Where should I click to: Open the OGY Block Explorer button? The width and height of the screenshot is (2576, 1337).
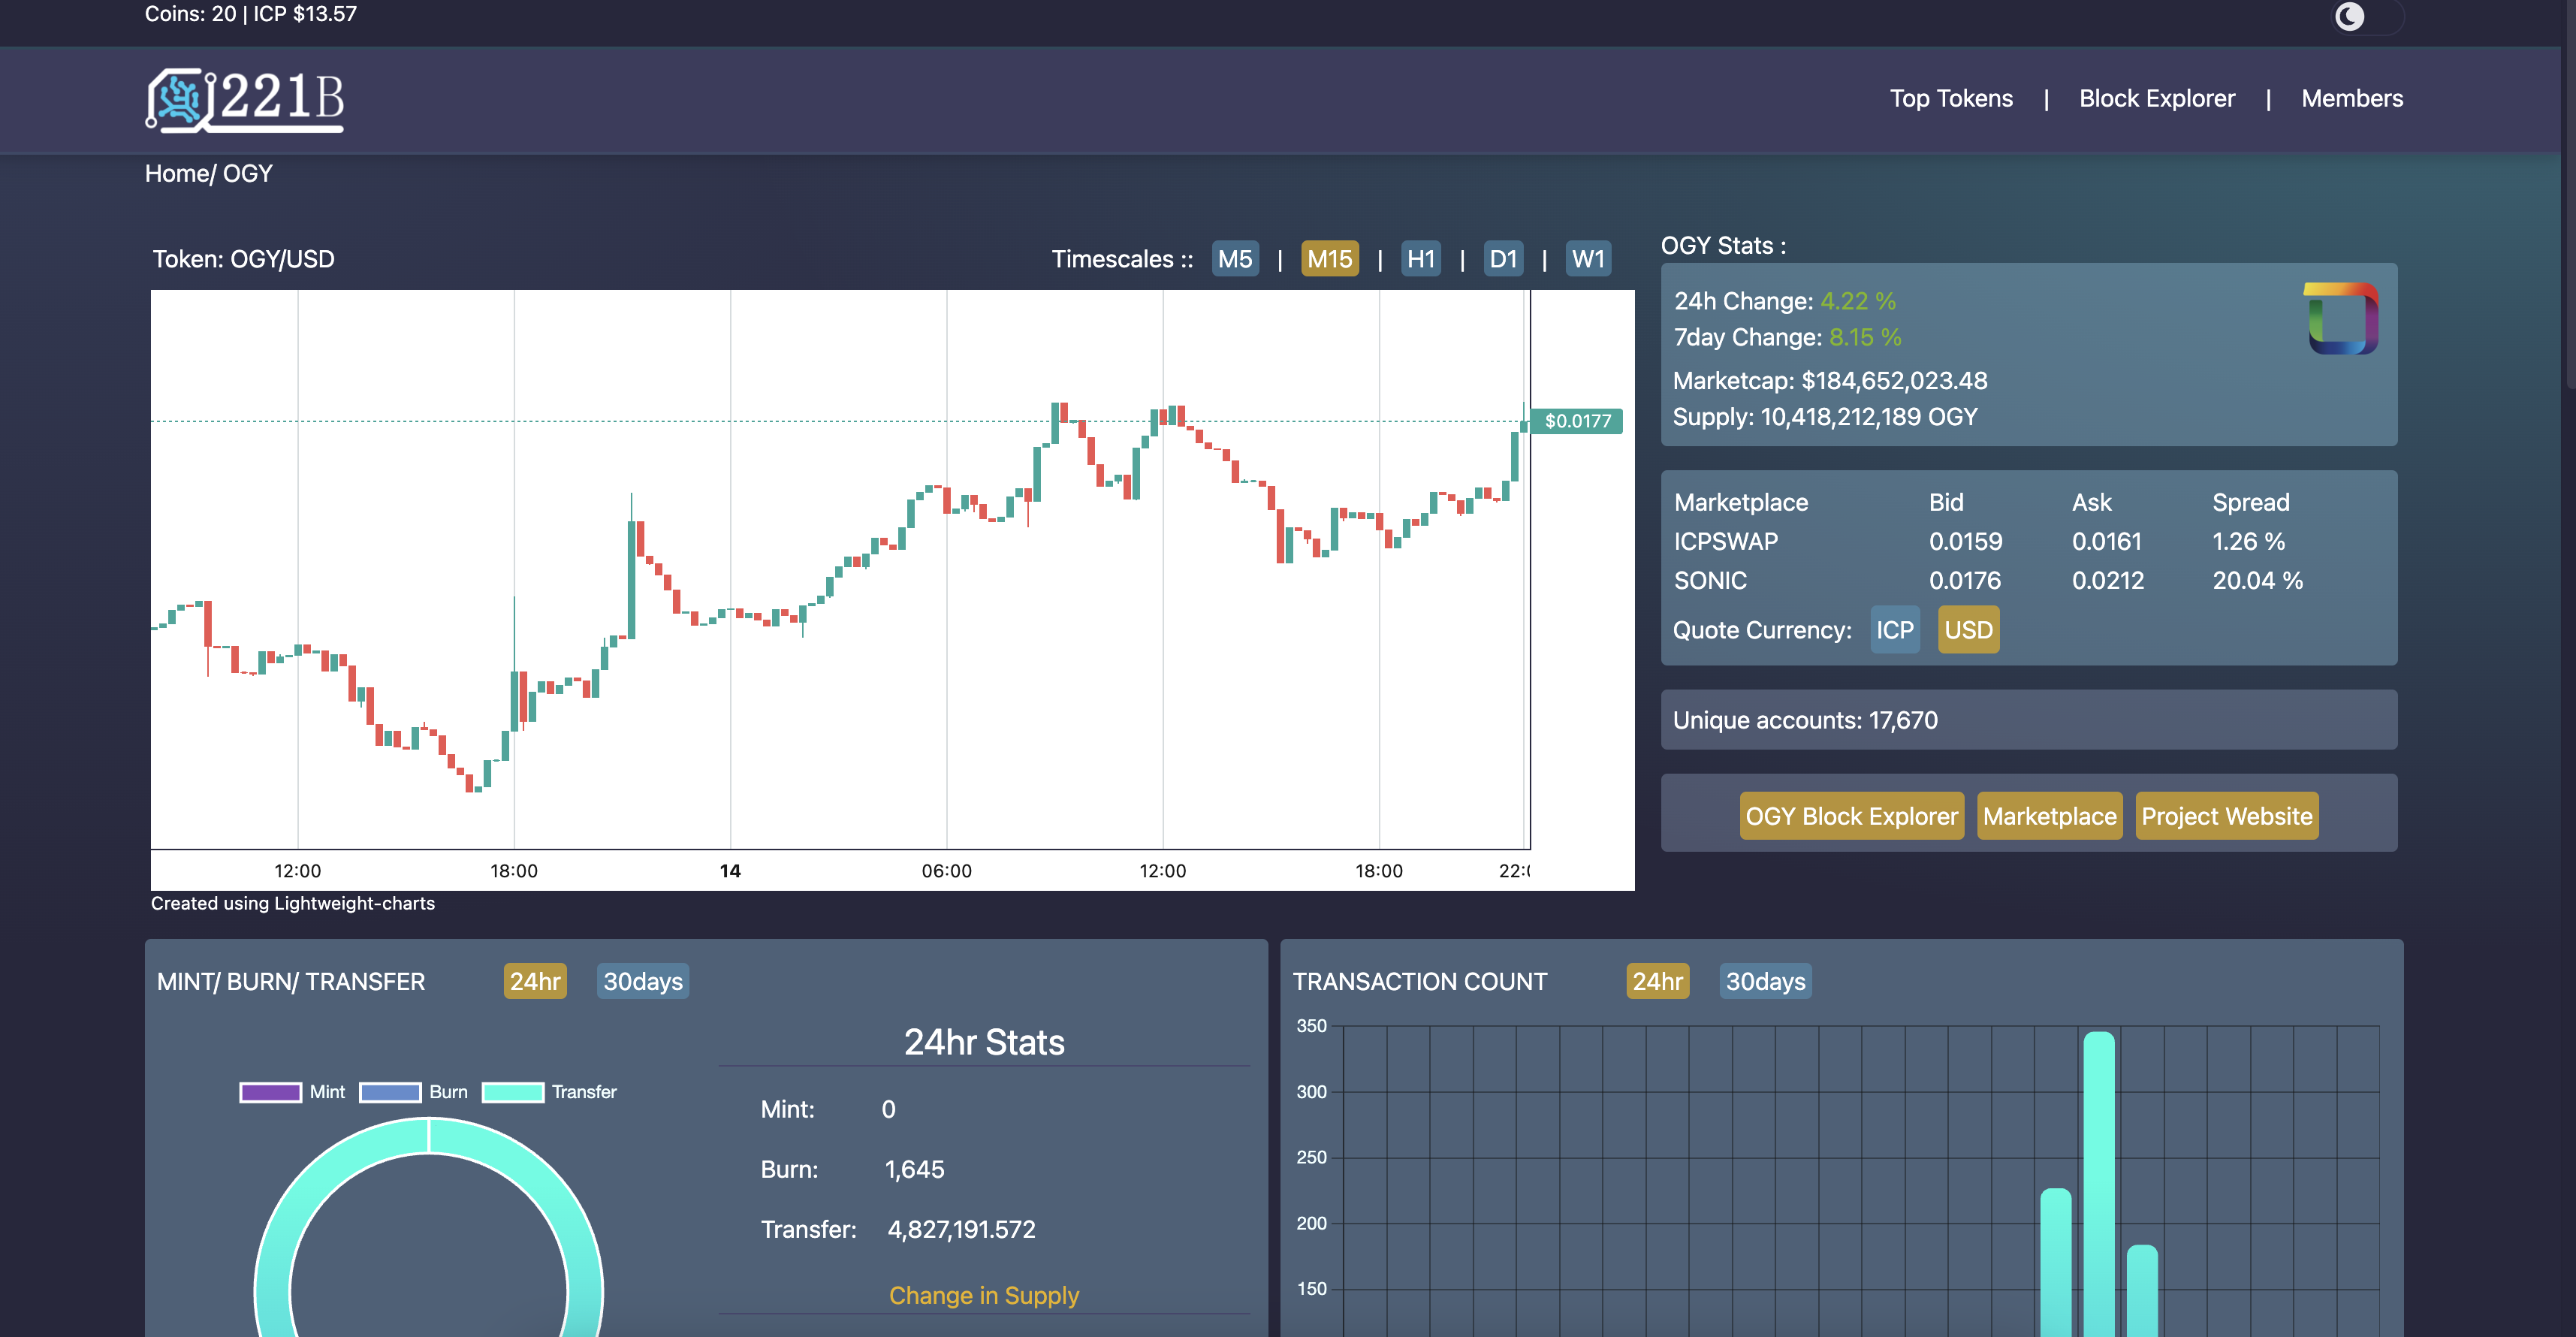tap(1851, 816)
